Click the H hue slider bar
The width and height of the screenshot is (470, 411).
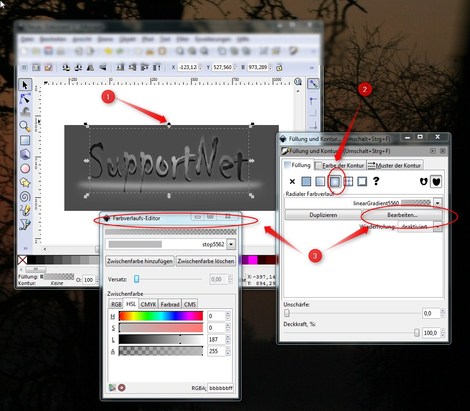(x=161, y=316)
